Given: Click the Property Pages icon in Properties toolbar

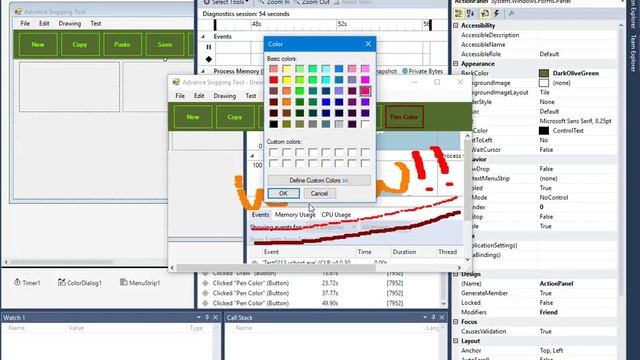Looking at the screenshot, I should coord(484,14).
